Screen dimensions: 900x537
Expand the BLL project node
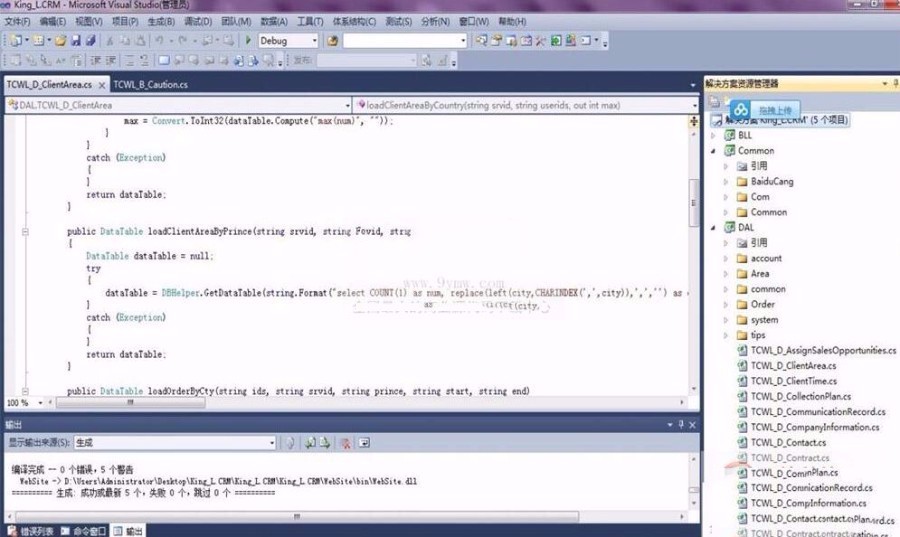coord(713,135)
